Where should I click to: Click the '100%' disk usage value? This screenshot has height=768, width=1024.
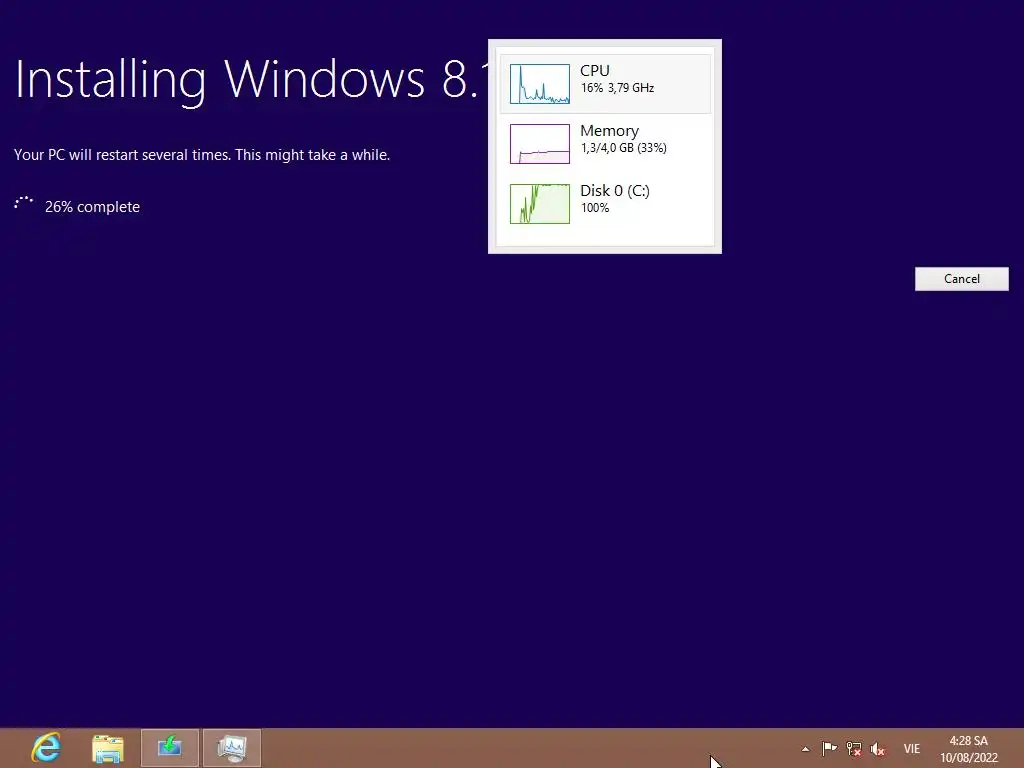point(595,208)
